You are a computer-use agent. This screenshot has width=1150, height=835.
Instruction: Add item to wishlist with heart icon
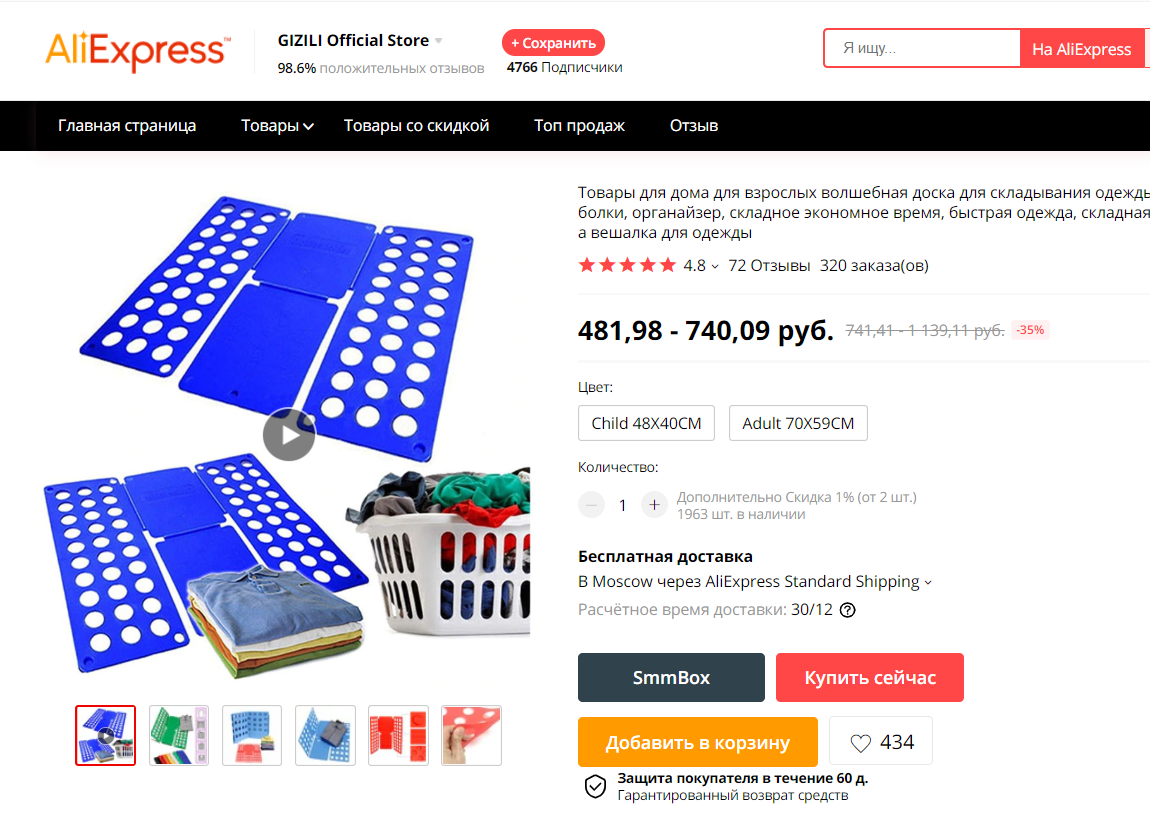pyautogui.click(x=881, y=742)
